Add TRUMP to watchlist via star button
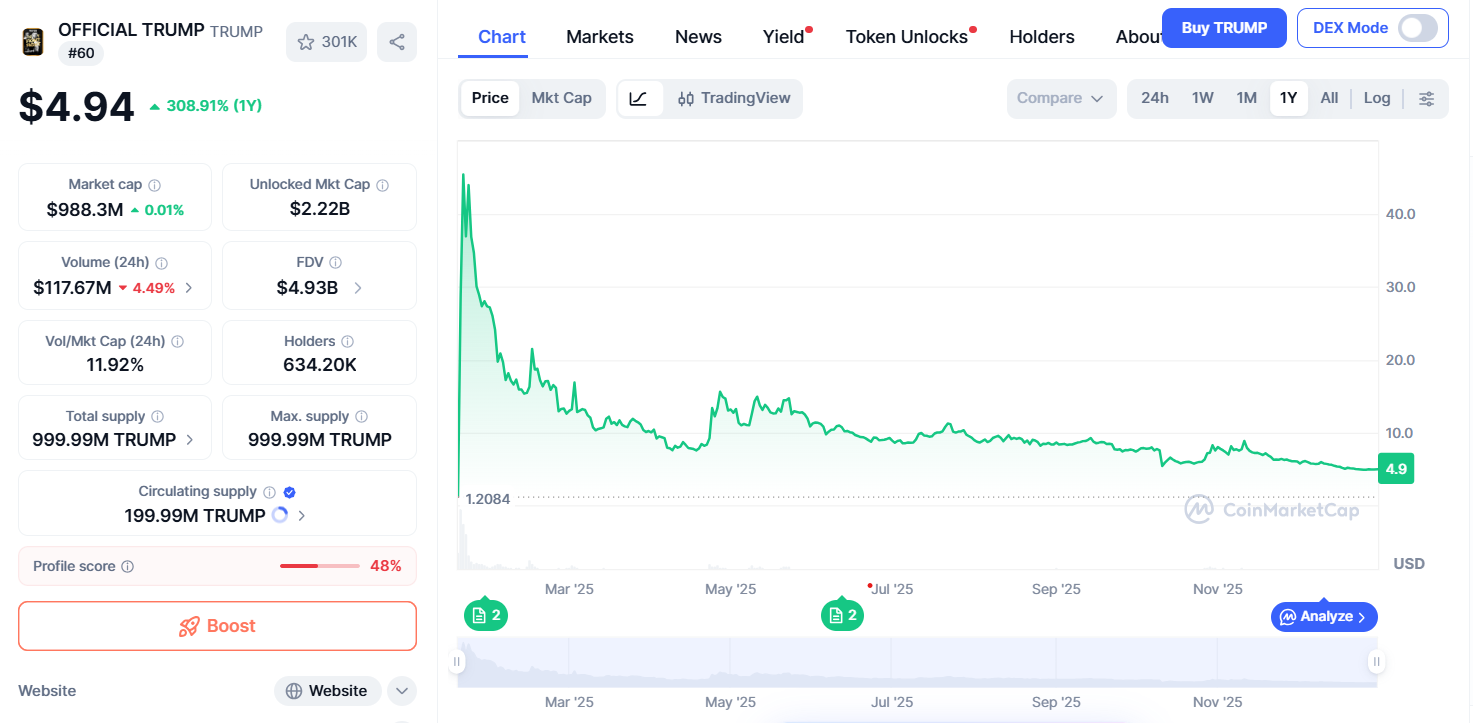This screenshot has height=723, width=1473. click(x=327, y=42)
